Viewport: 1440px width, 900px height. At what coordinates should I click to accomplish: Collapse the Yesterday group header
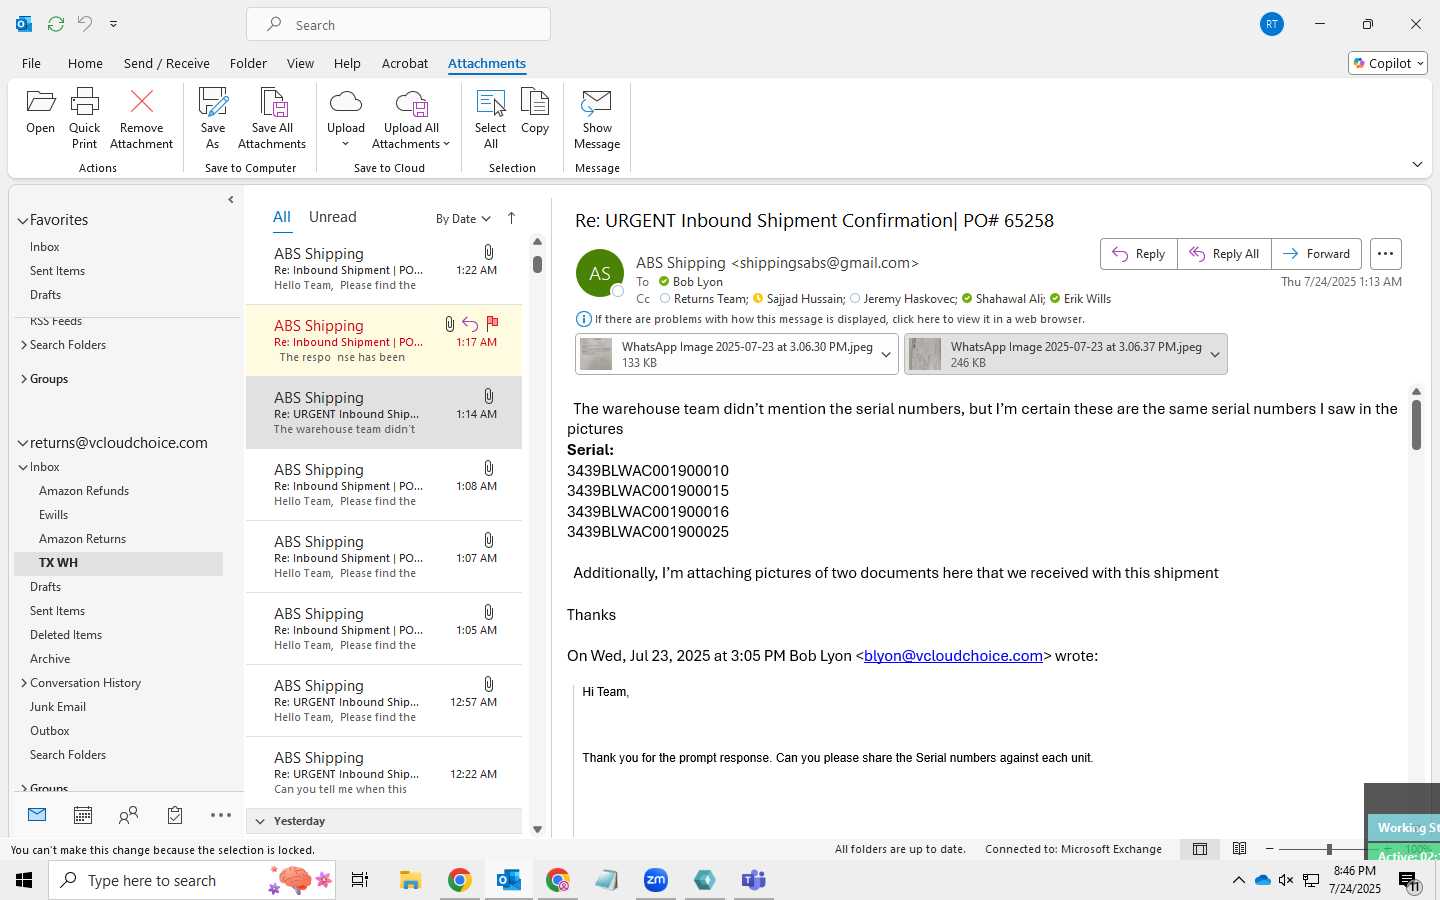pyautogui.click(x=260, y=821)
